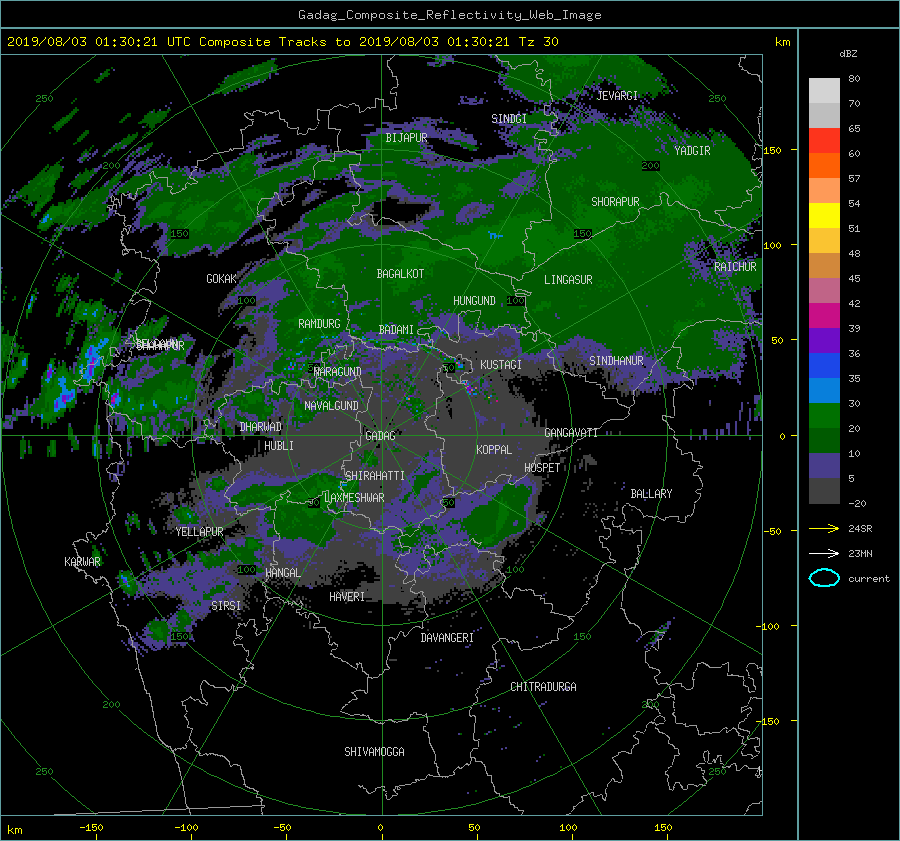Click the HOSPET label
Viewport: 900px width, 841px height.
click(x=542, y=468)
